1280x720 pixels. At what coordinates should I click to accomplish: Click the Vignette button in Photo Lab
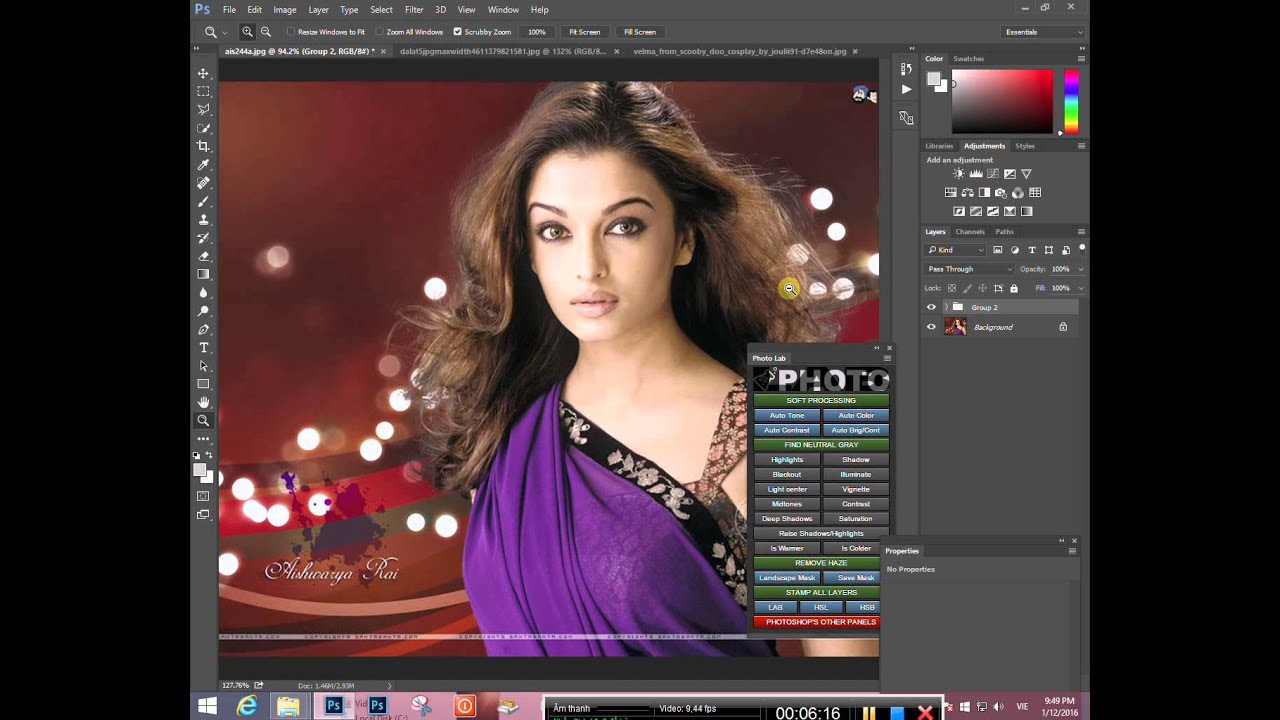tap(856, 489)
